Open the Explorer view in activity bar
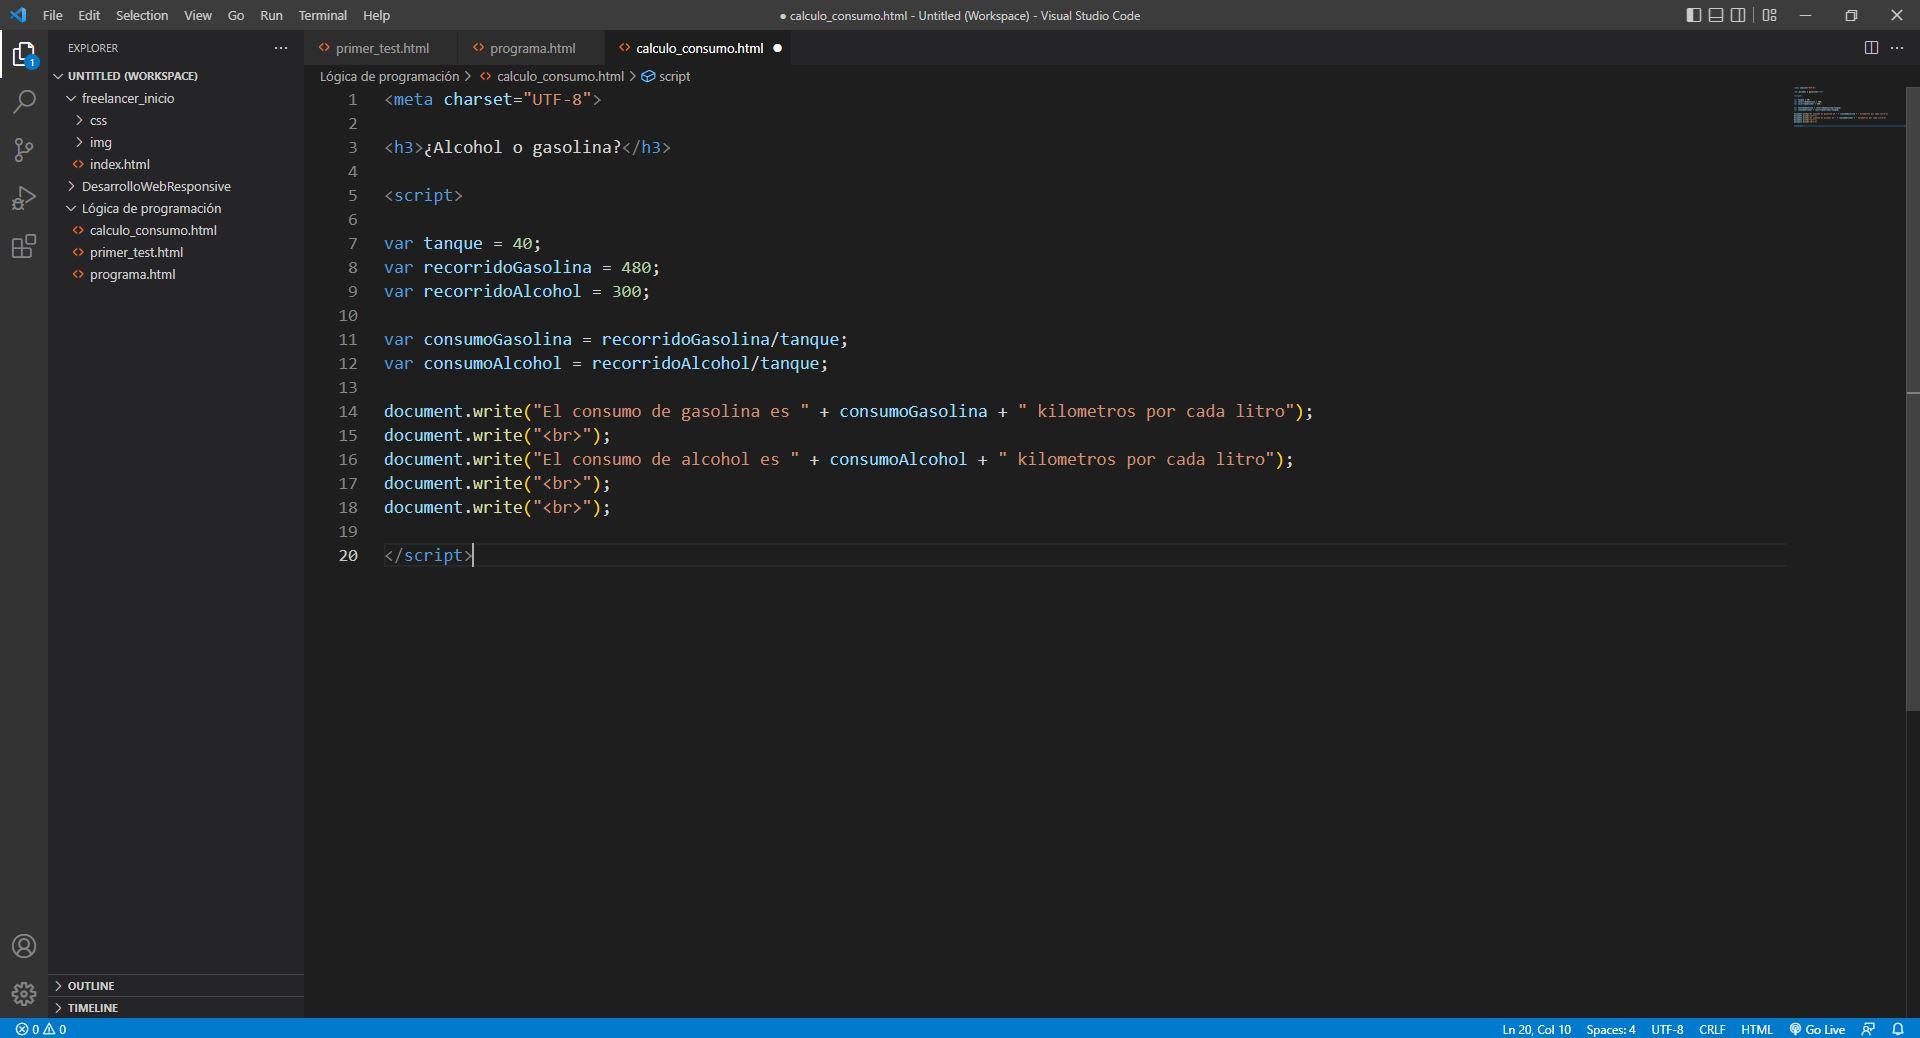This screenshot has width=1920, height=1038. click(24, 54)
